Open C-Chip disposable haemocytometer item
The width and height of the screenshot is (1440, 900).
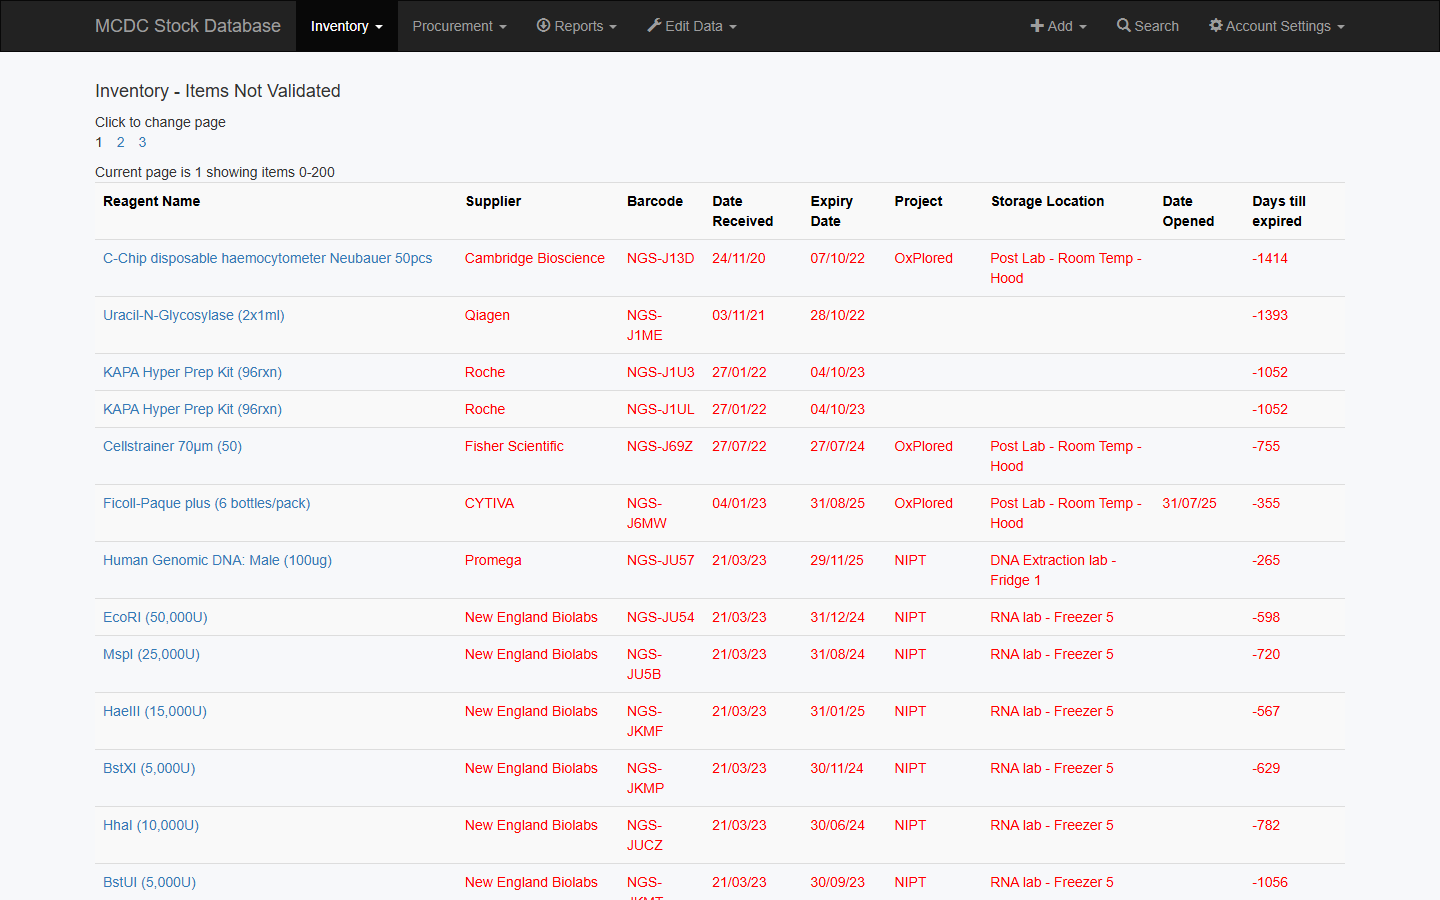(267, 258)
